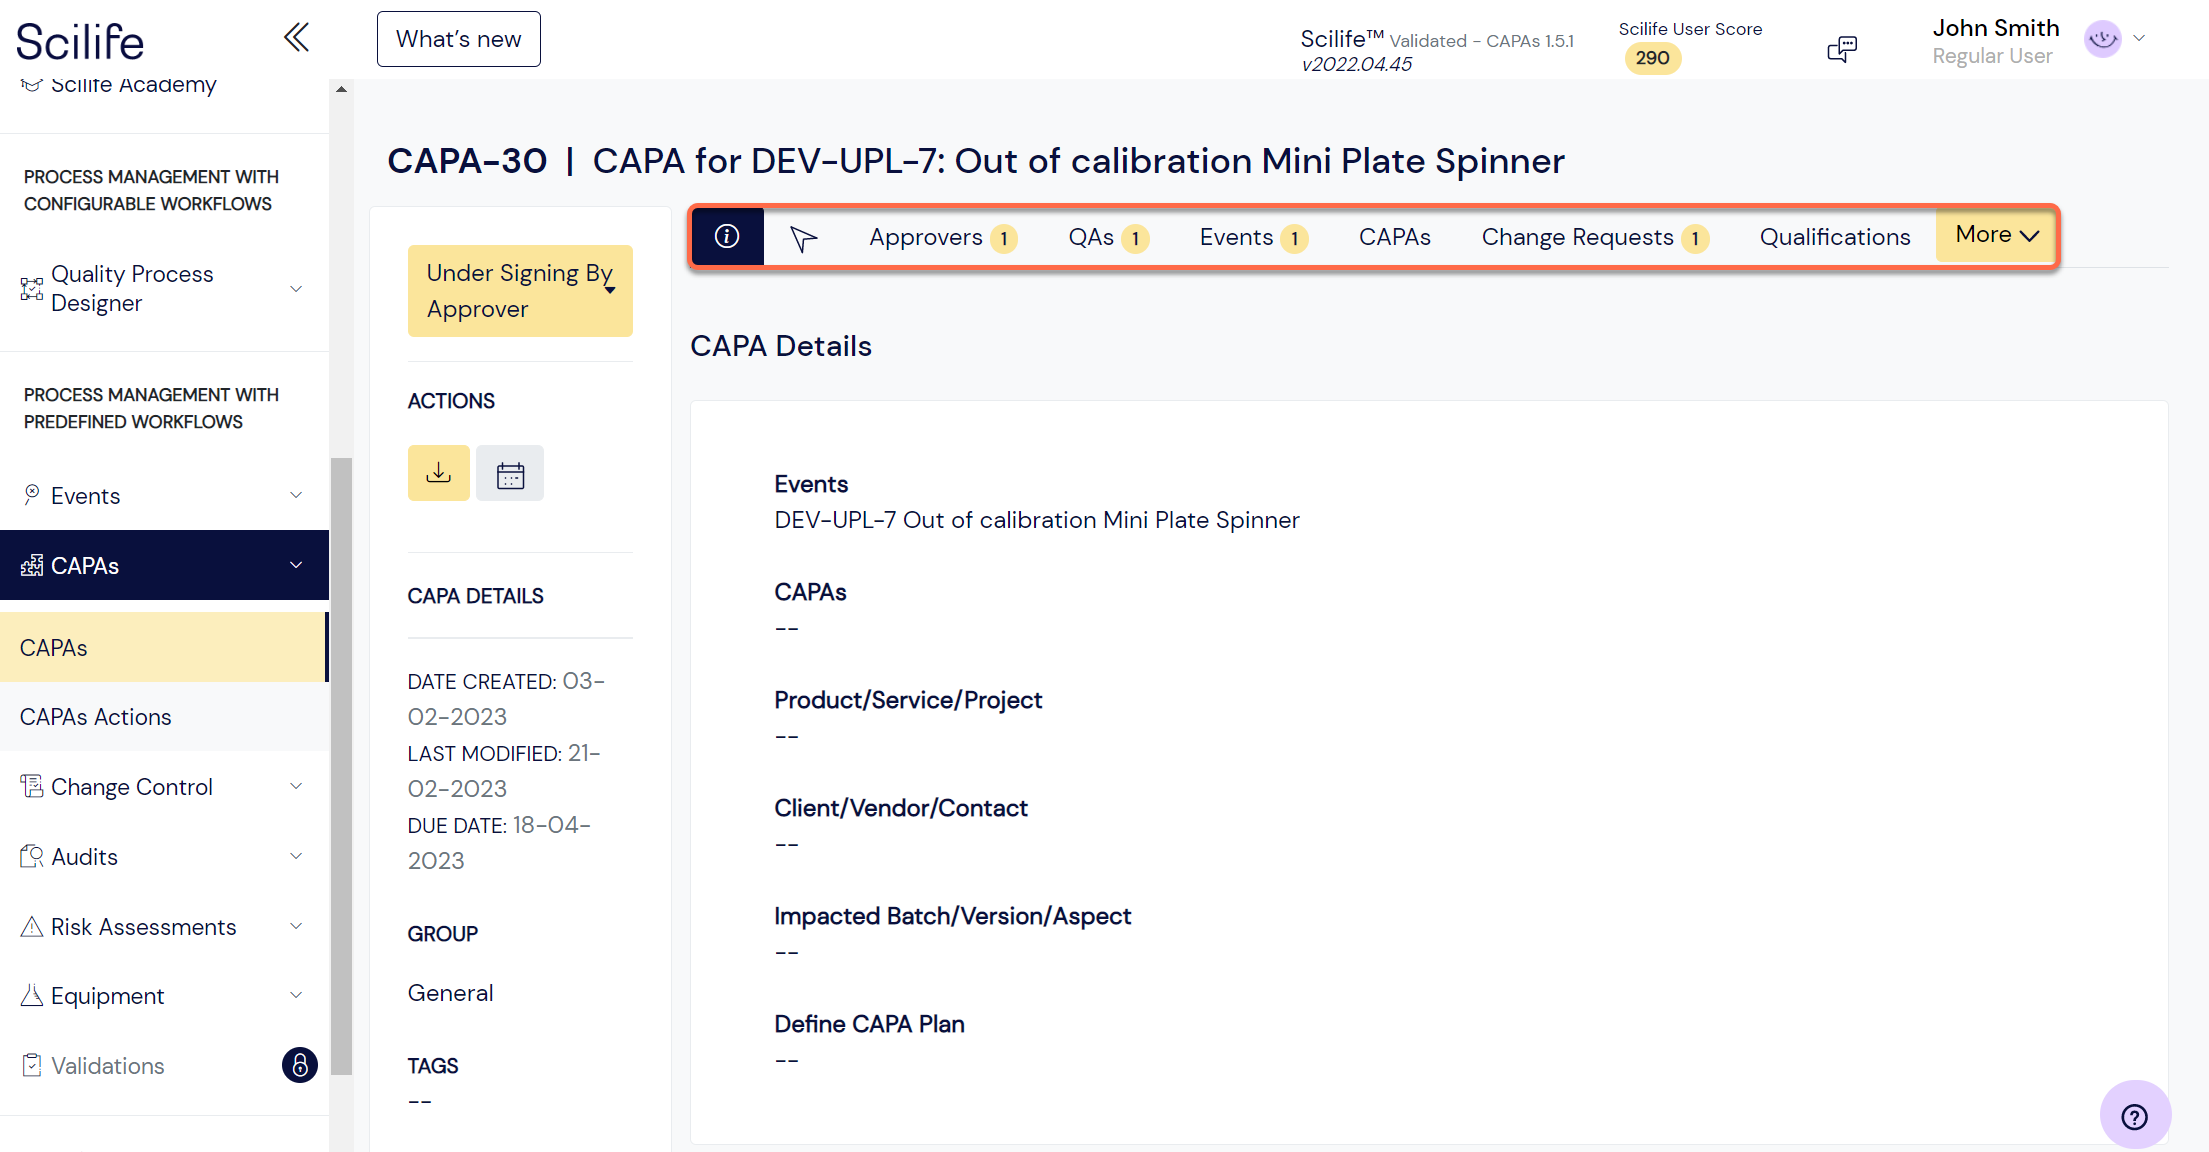Click the Scilife Academy sidebar icon
The width and height of the screenshot is (2209, 1152).
[x=31, y=84]
